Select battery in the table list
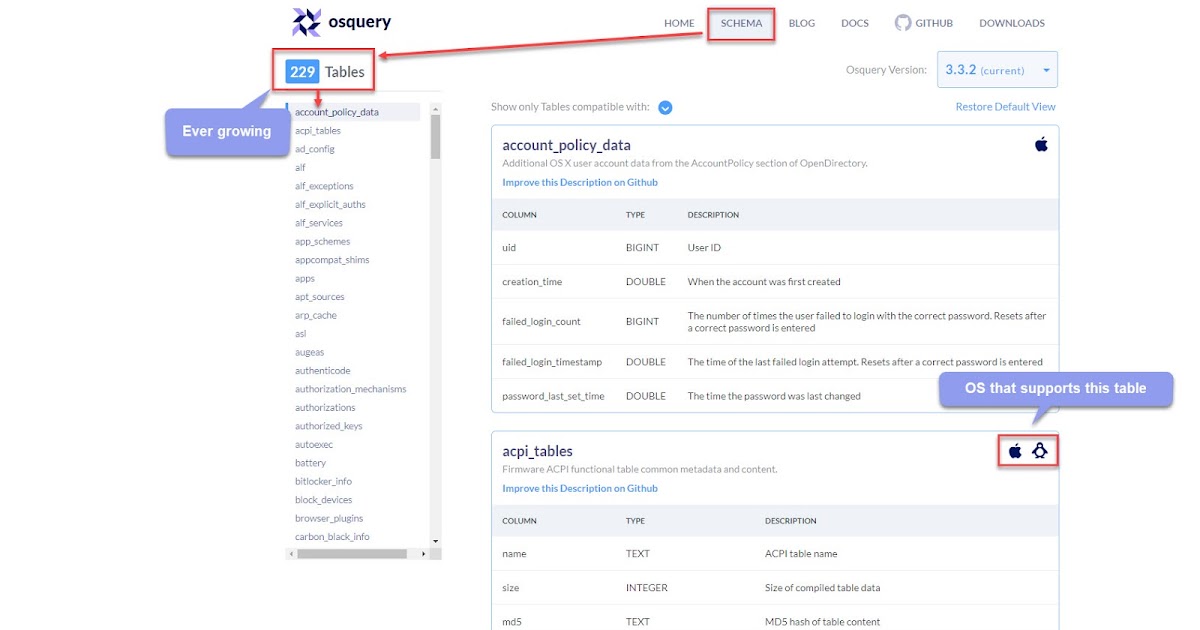This screenshot has height=630, width=1200. coord(311,464)
